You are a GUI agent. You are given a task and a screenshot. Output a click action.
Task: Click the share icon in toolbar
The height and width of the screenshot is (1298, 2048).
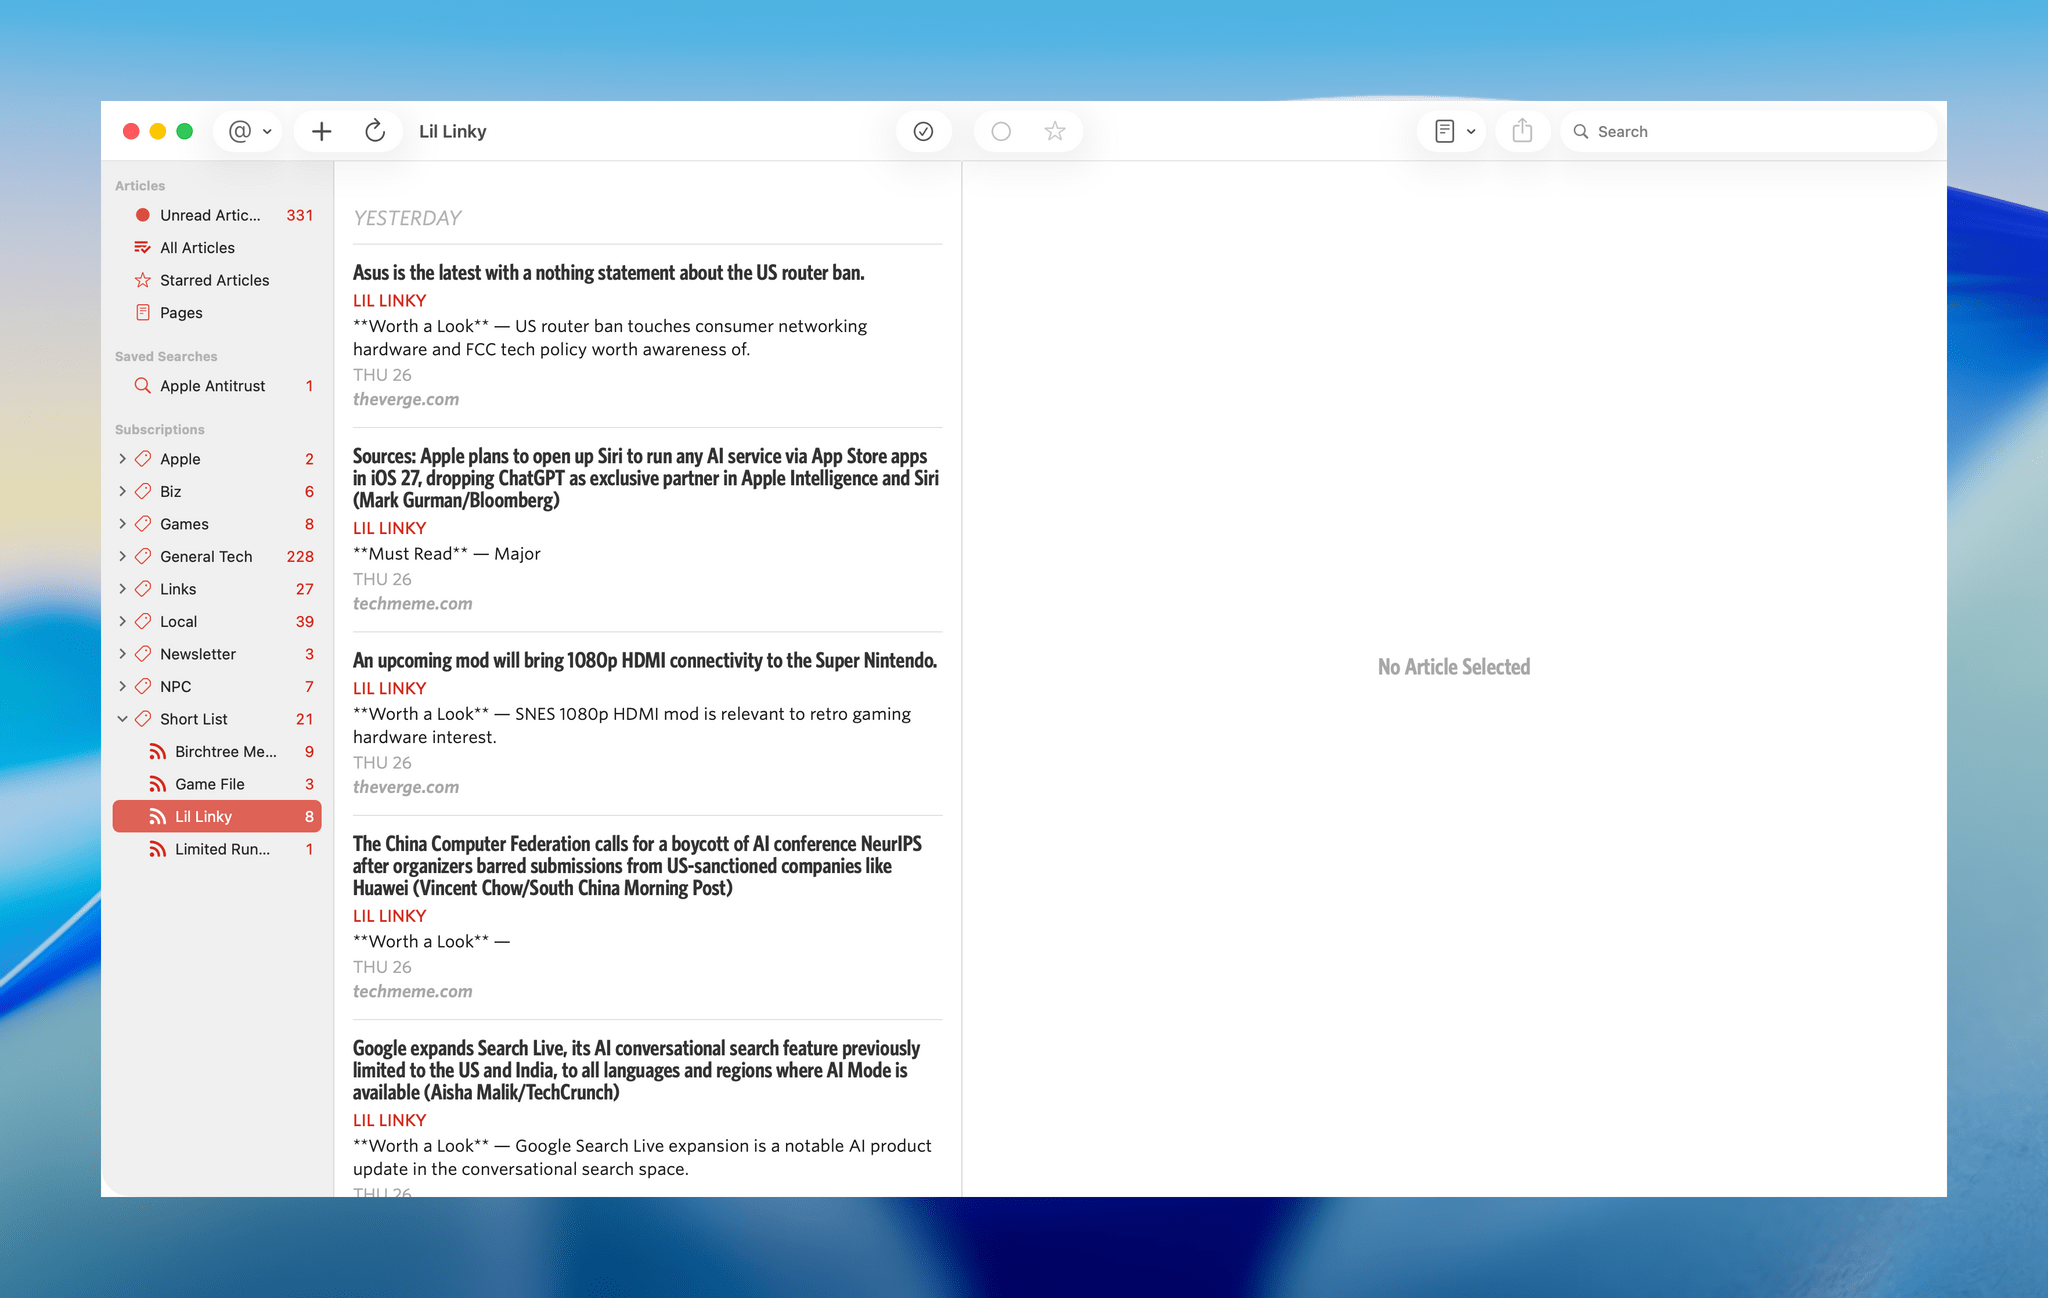click(1522, 131)
